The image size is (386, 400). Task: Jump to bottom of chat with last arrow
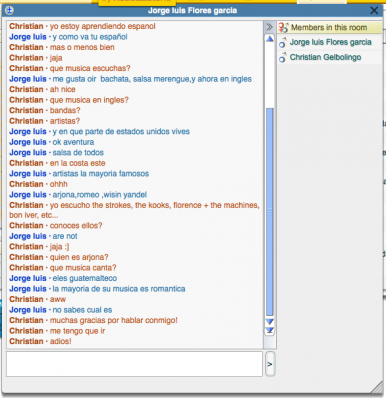(270, 331)
